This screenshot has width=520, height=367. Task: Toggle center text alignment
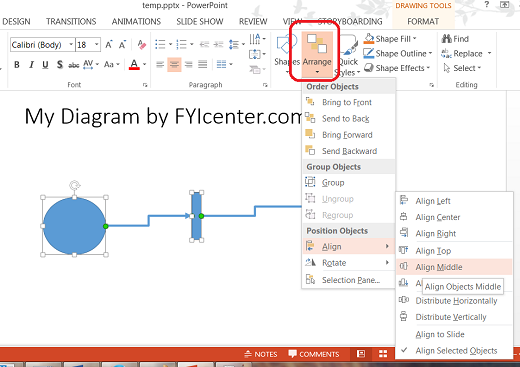(174, 64)
